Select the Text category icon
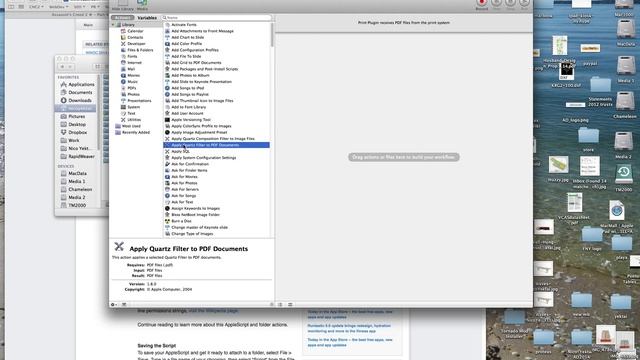 click(x=123, y=113)
